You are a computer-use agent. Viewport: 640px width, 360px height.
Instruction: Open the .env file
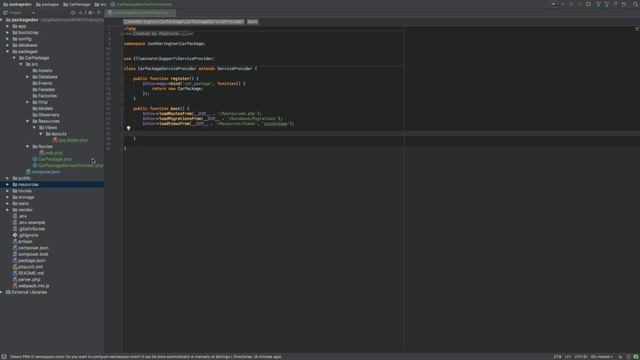tap(20, 216)
